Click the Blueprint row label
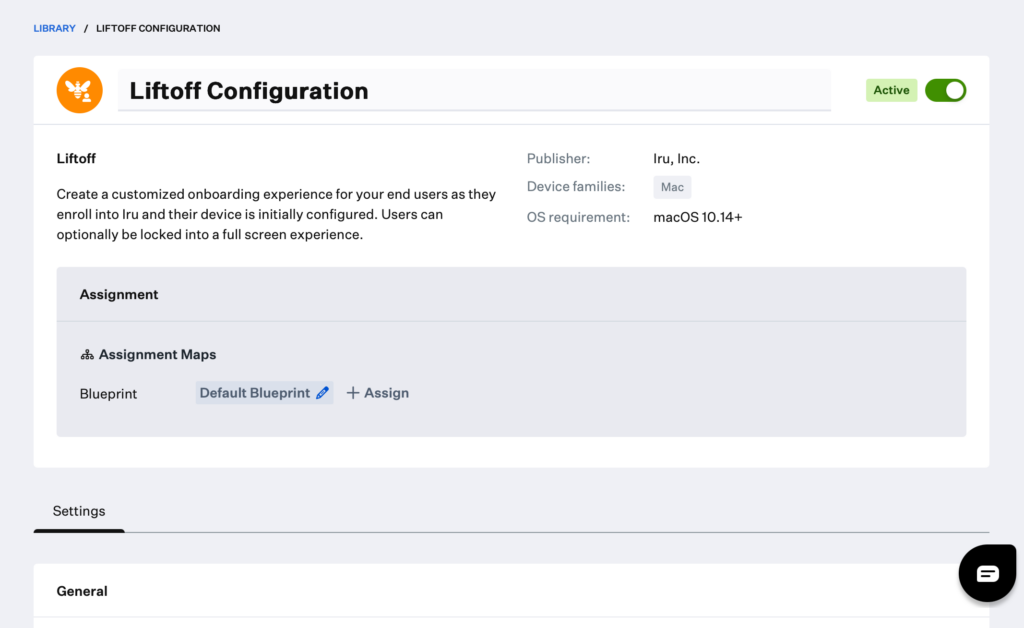The height and width of the screenshot is (628, 1024). point(108,394)
